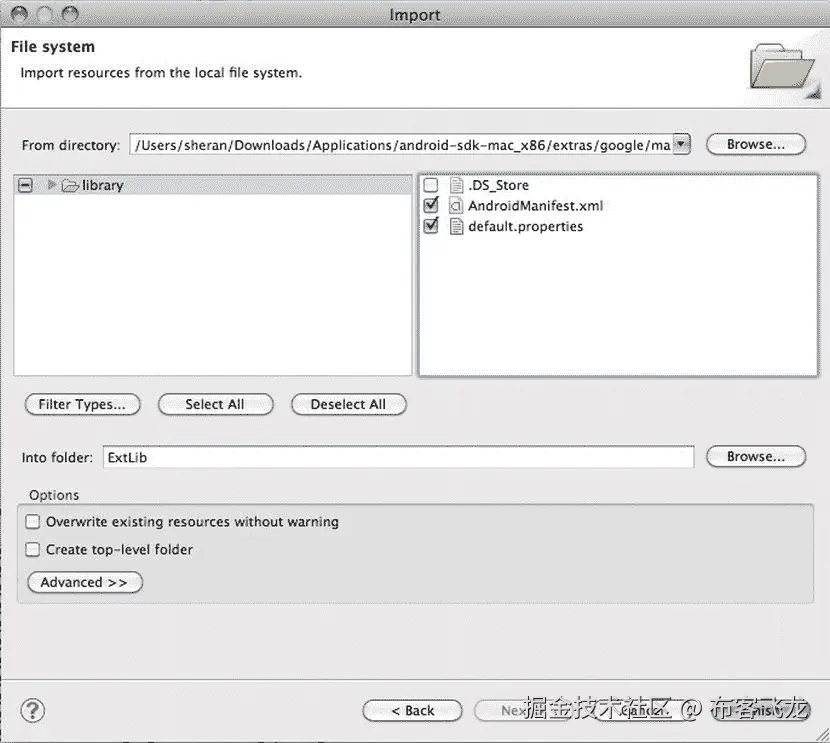Expand Advanced options
Screen dimensions: 830x743
click(x=85, y=582)
